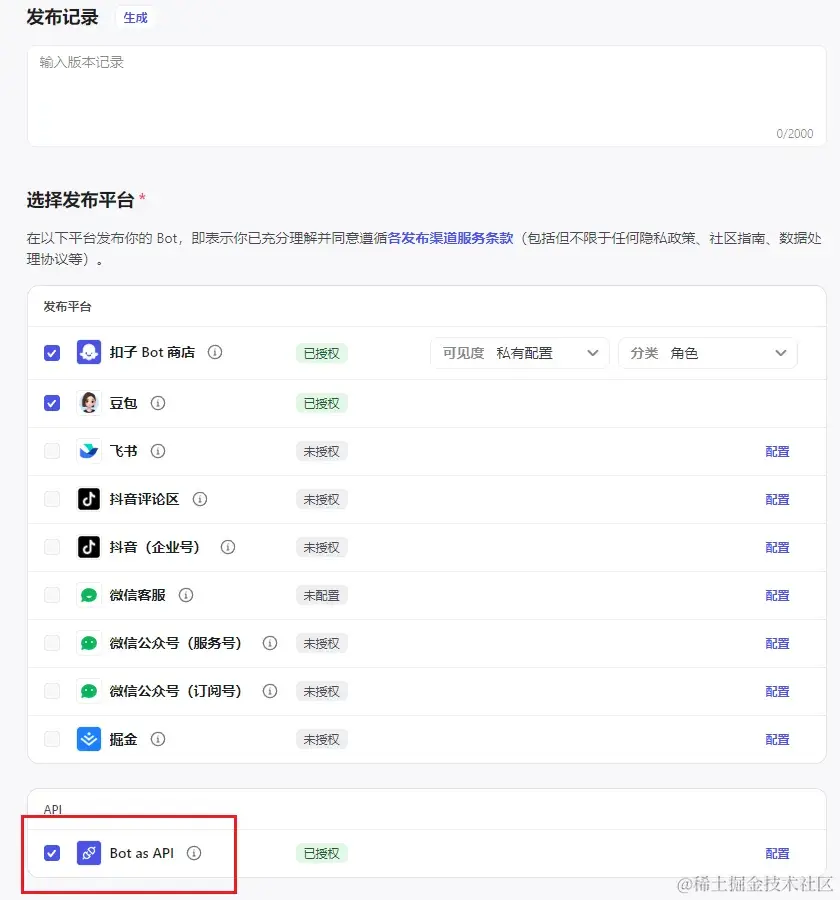Image resolution: width=840 pixels, height=900 pixels.
Task: Uncheck the 扣子 Bot 商店 checkbox
Action: click(52, 352)
